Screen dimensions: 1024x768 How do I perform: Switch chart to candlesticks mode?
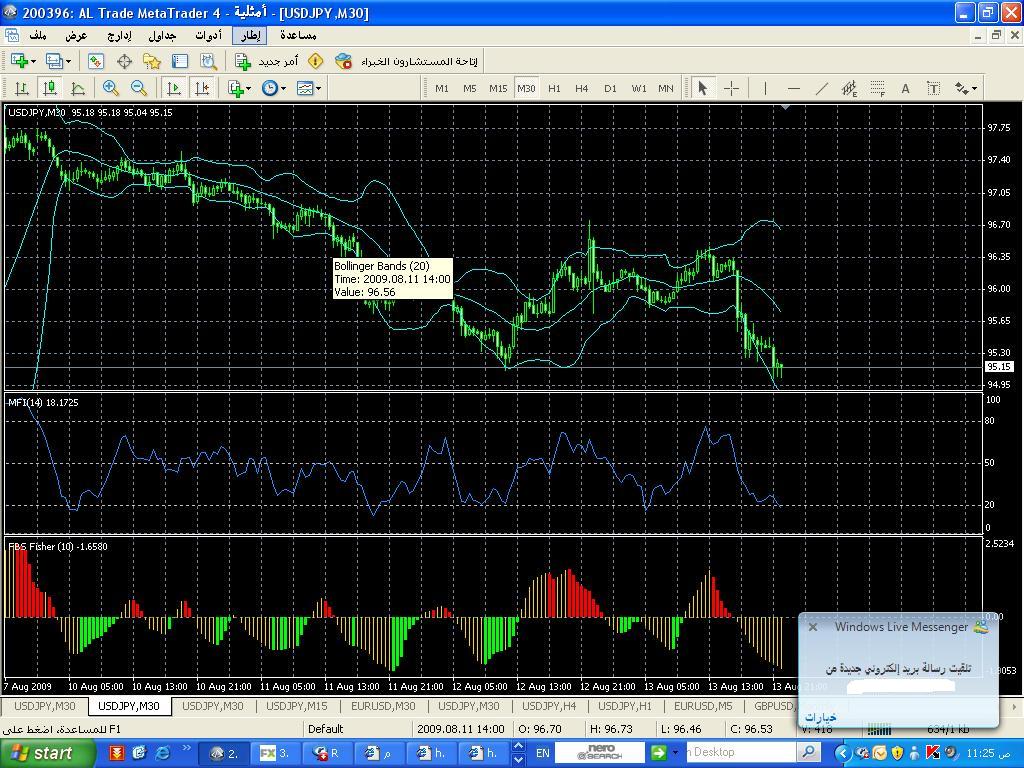point(49,88)
